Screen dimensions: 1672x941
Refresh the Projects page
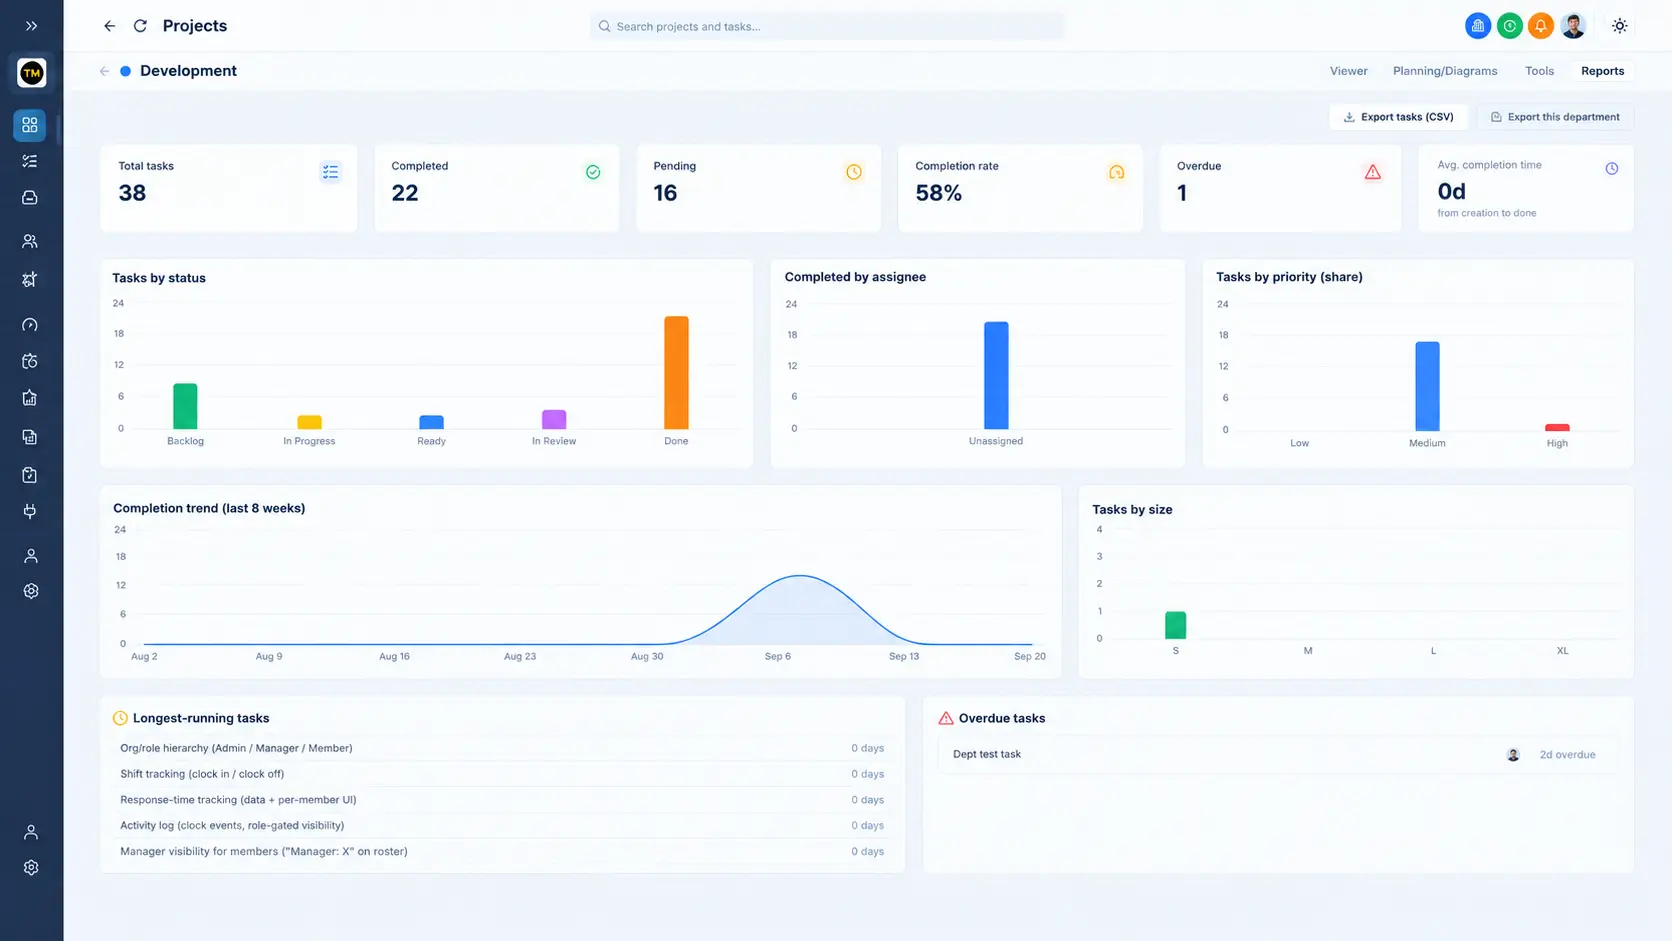coord(140,26)
